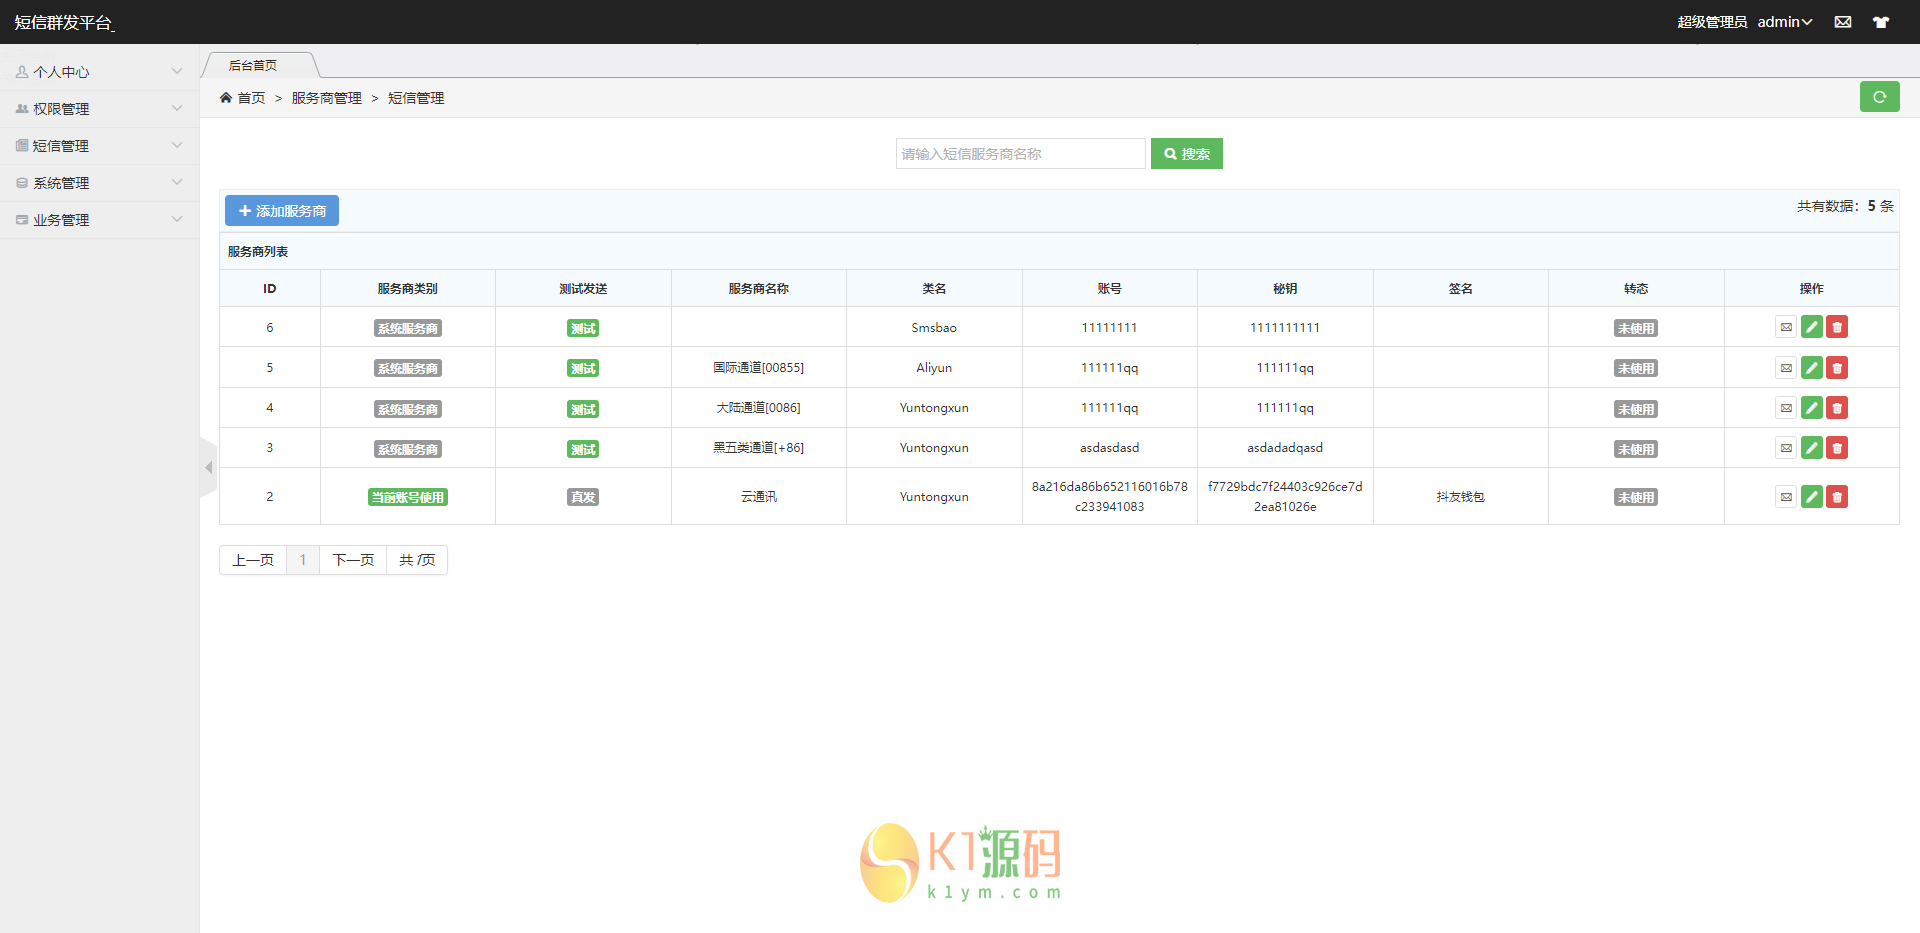Click the home icon in the breadcrumb
The width and height of the screenshot is (1920, 933).
(226, 98)
